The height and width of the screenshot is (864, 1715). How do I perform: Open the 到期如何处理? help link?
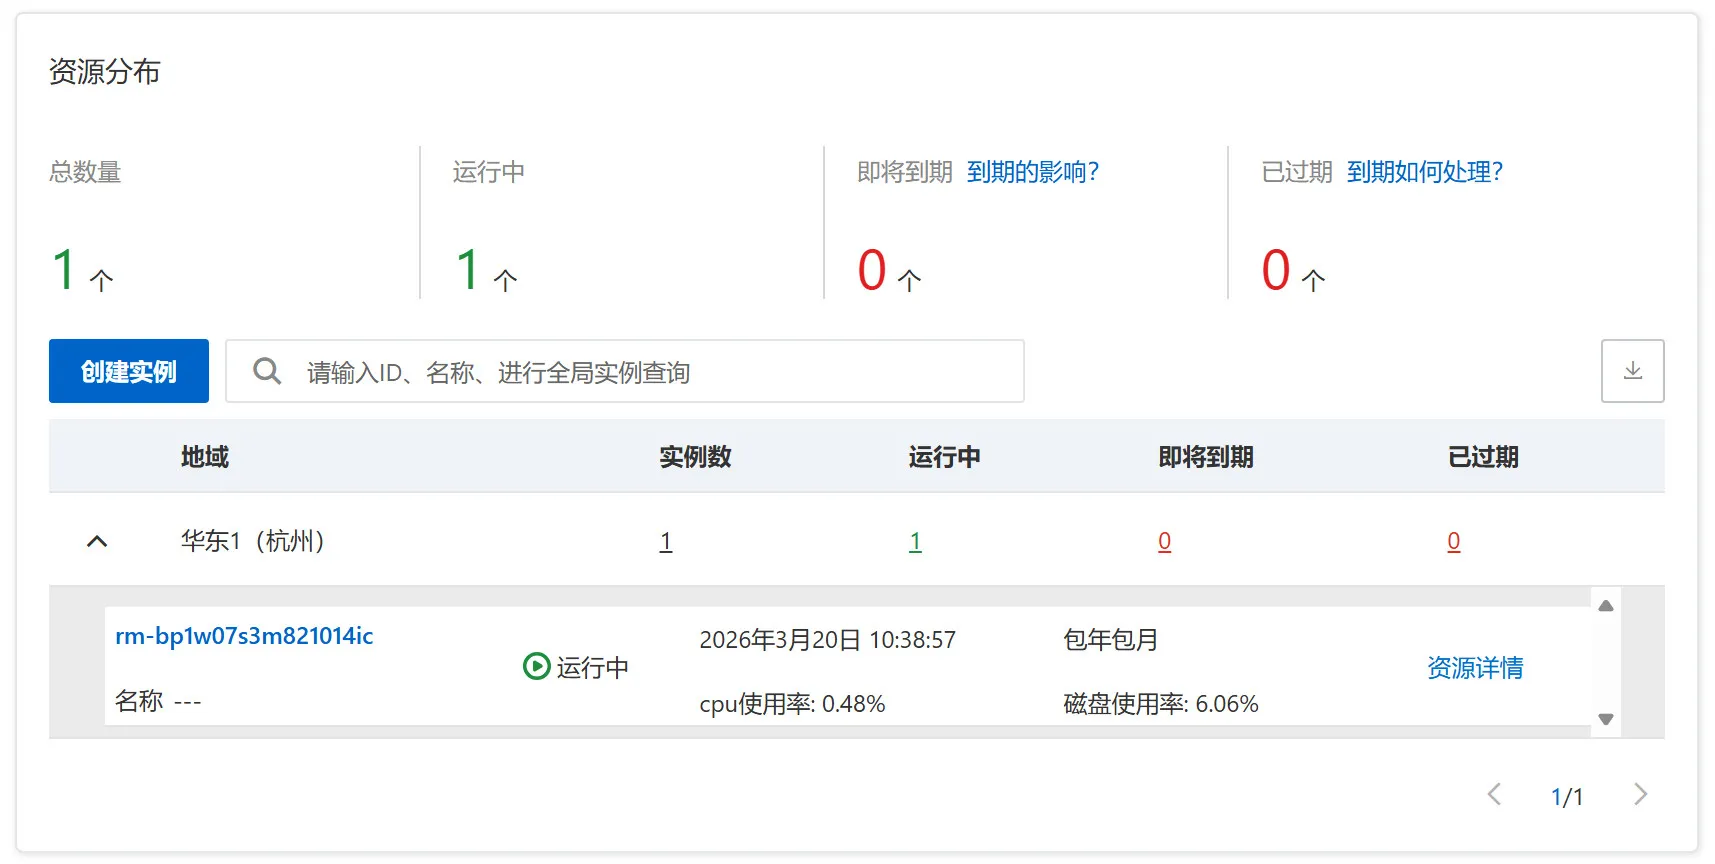pos(1425,172)
